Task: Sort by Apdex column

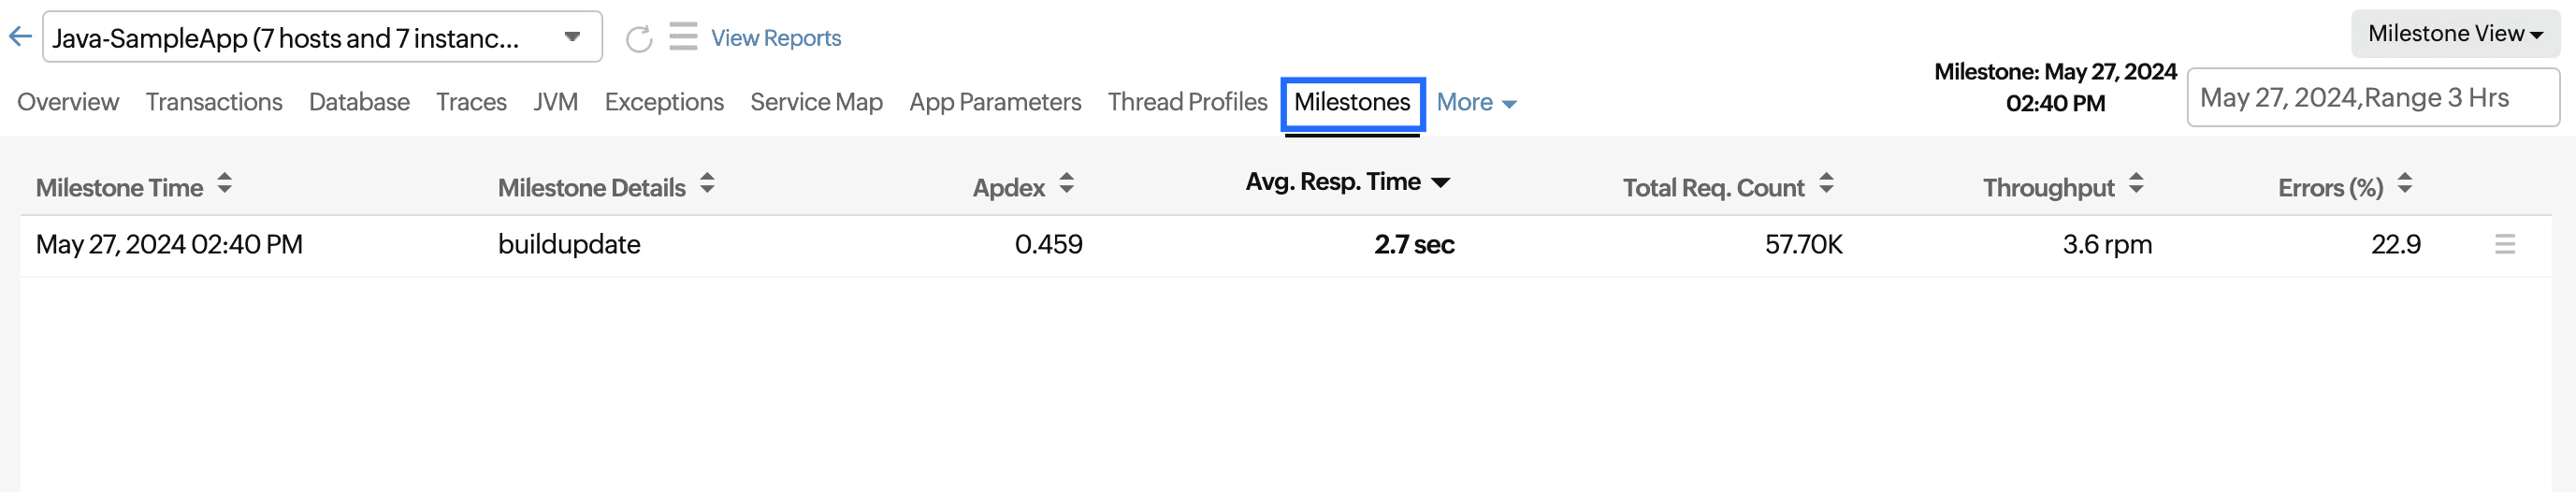Action: pos(1066,184)
